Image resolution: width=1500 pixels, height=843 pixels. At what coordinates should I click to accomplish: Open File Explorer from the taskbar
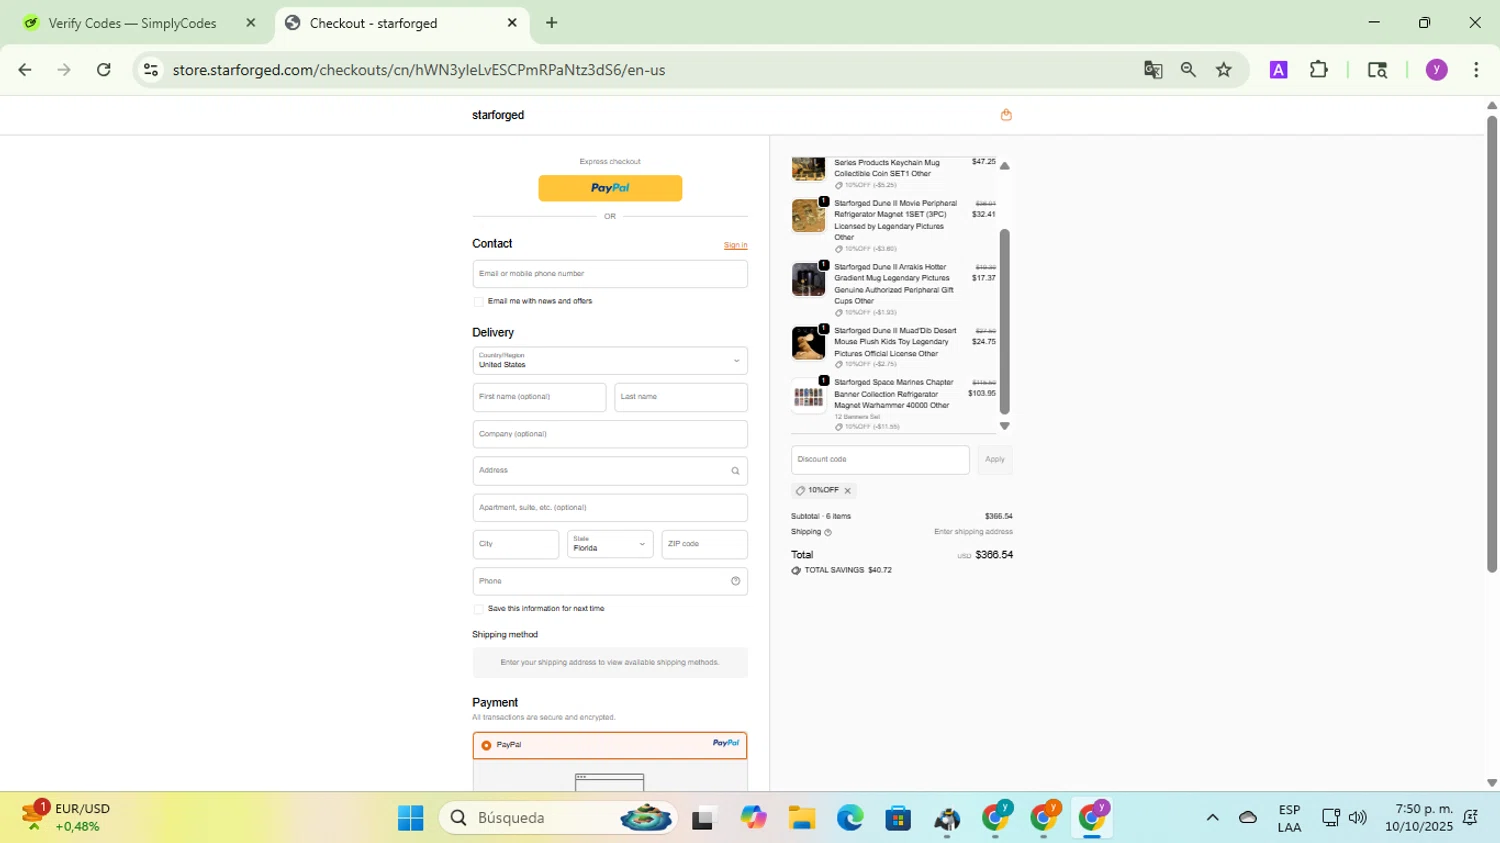(801, 818)
